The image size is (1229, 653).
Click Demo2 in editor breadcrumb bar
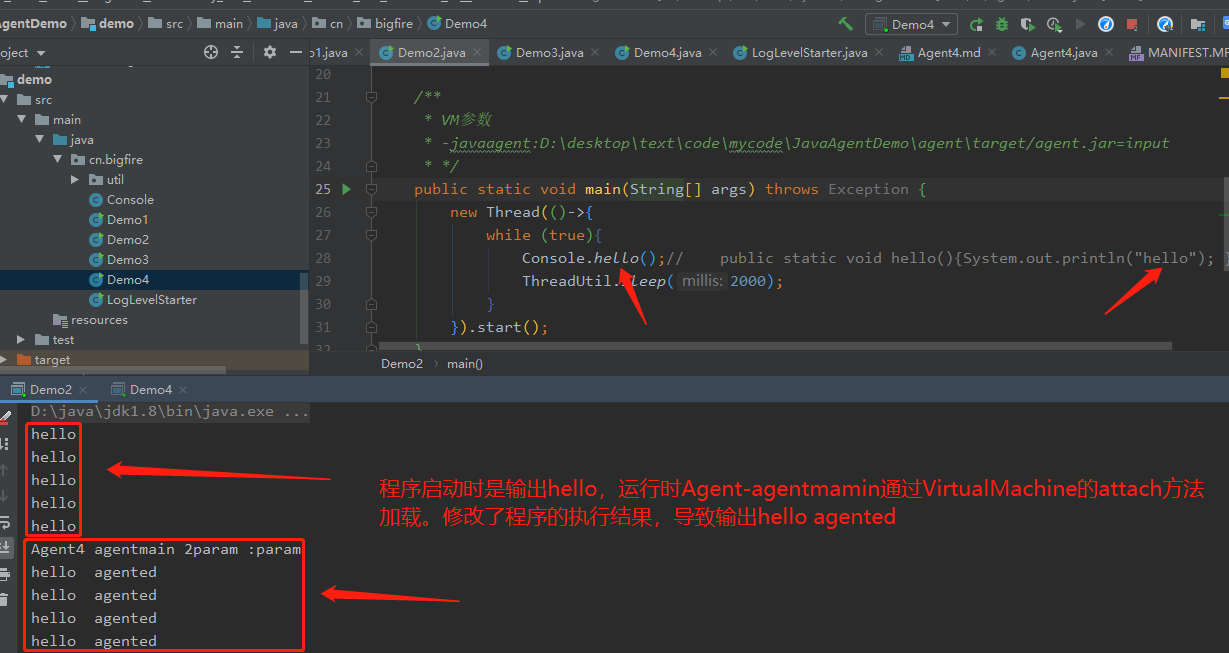[402, 364]
